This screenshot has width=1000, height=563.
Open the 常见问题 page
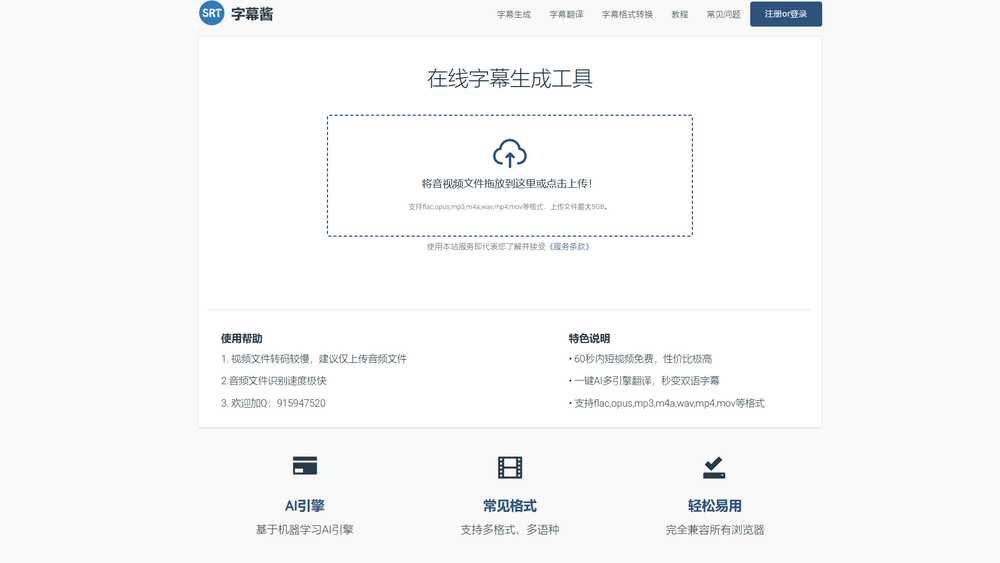(x=723, y=14)
